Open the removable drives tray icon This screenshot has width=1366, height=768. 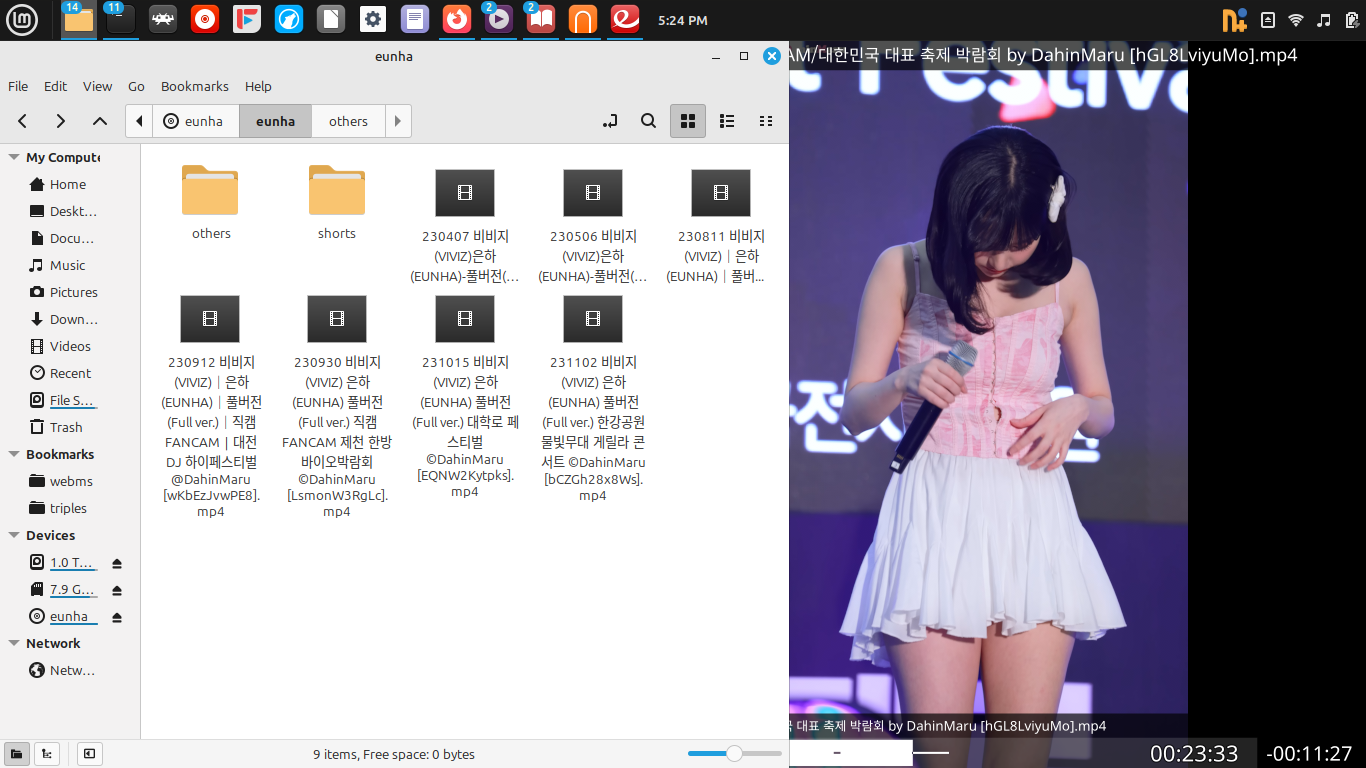pyautogui.click(x=1268, y=20)
